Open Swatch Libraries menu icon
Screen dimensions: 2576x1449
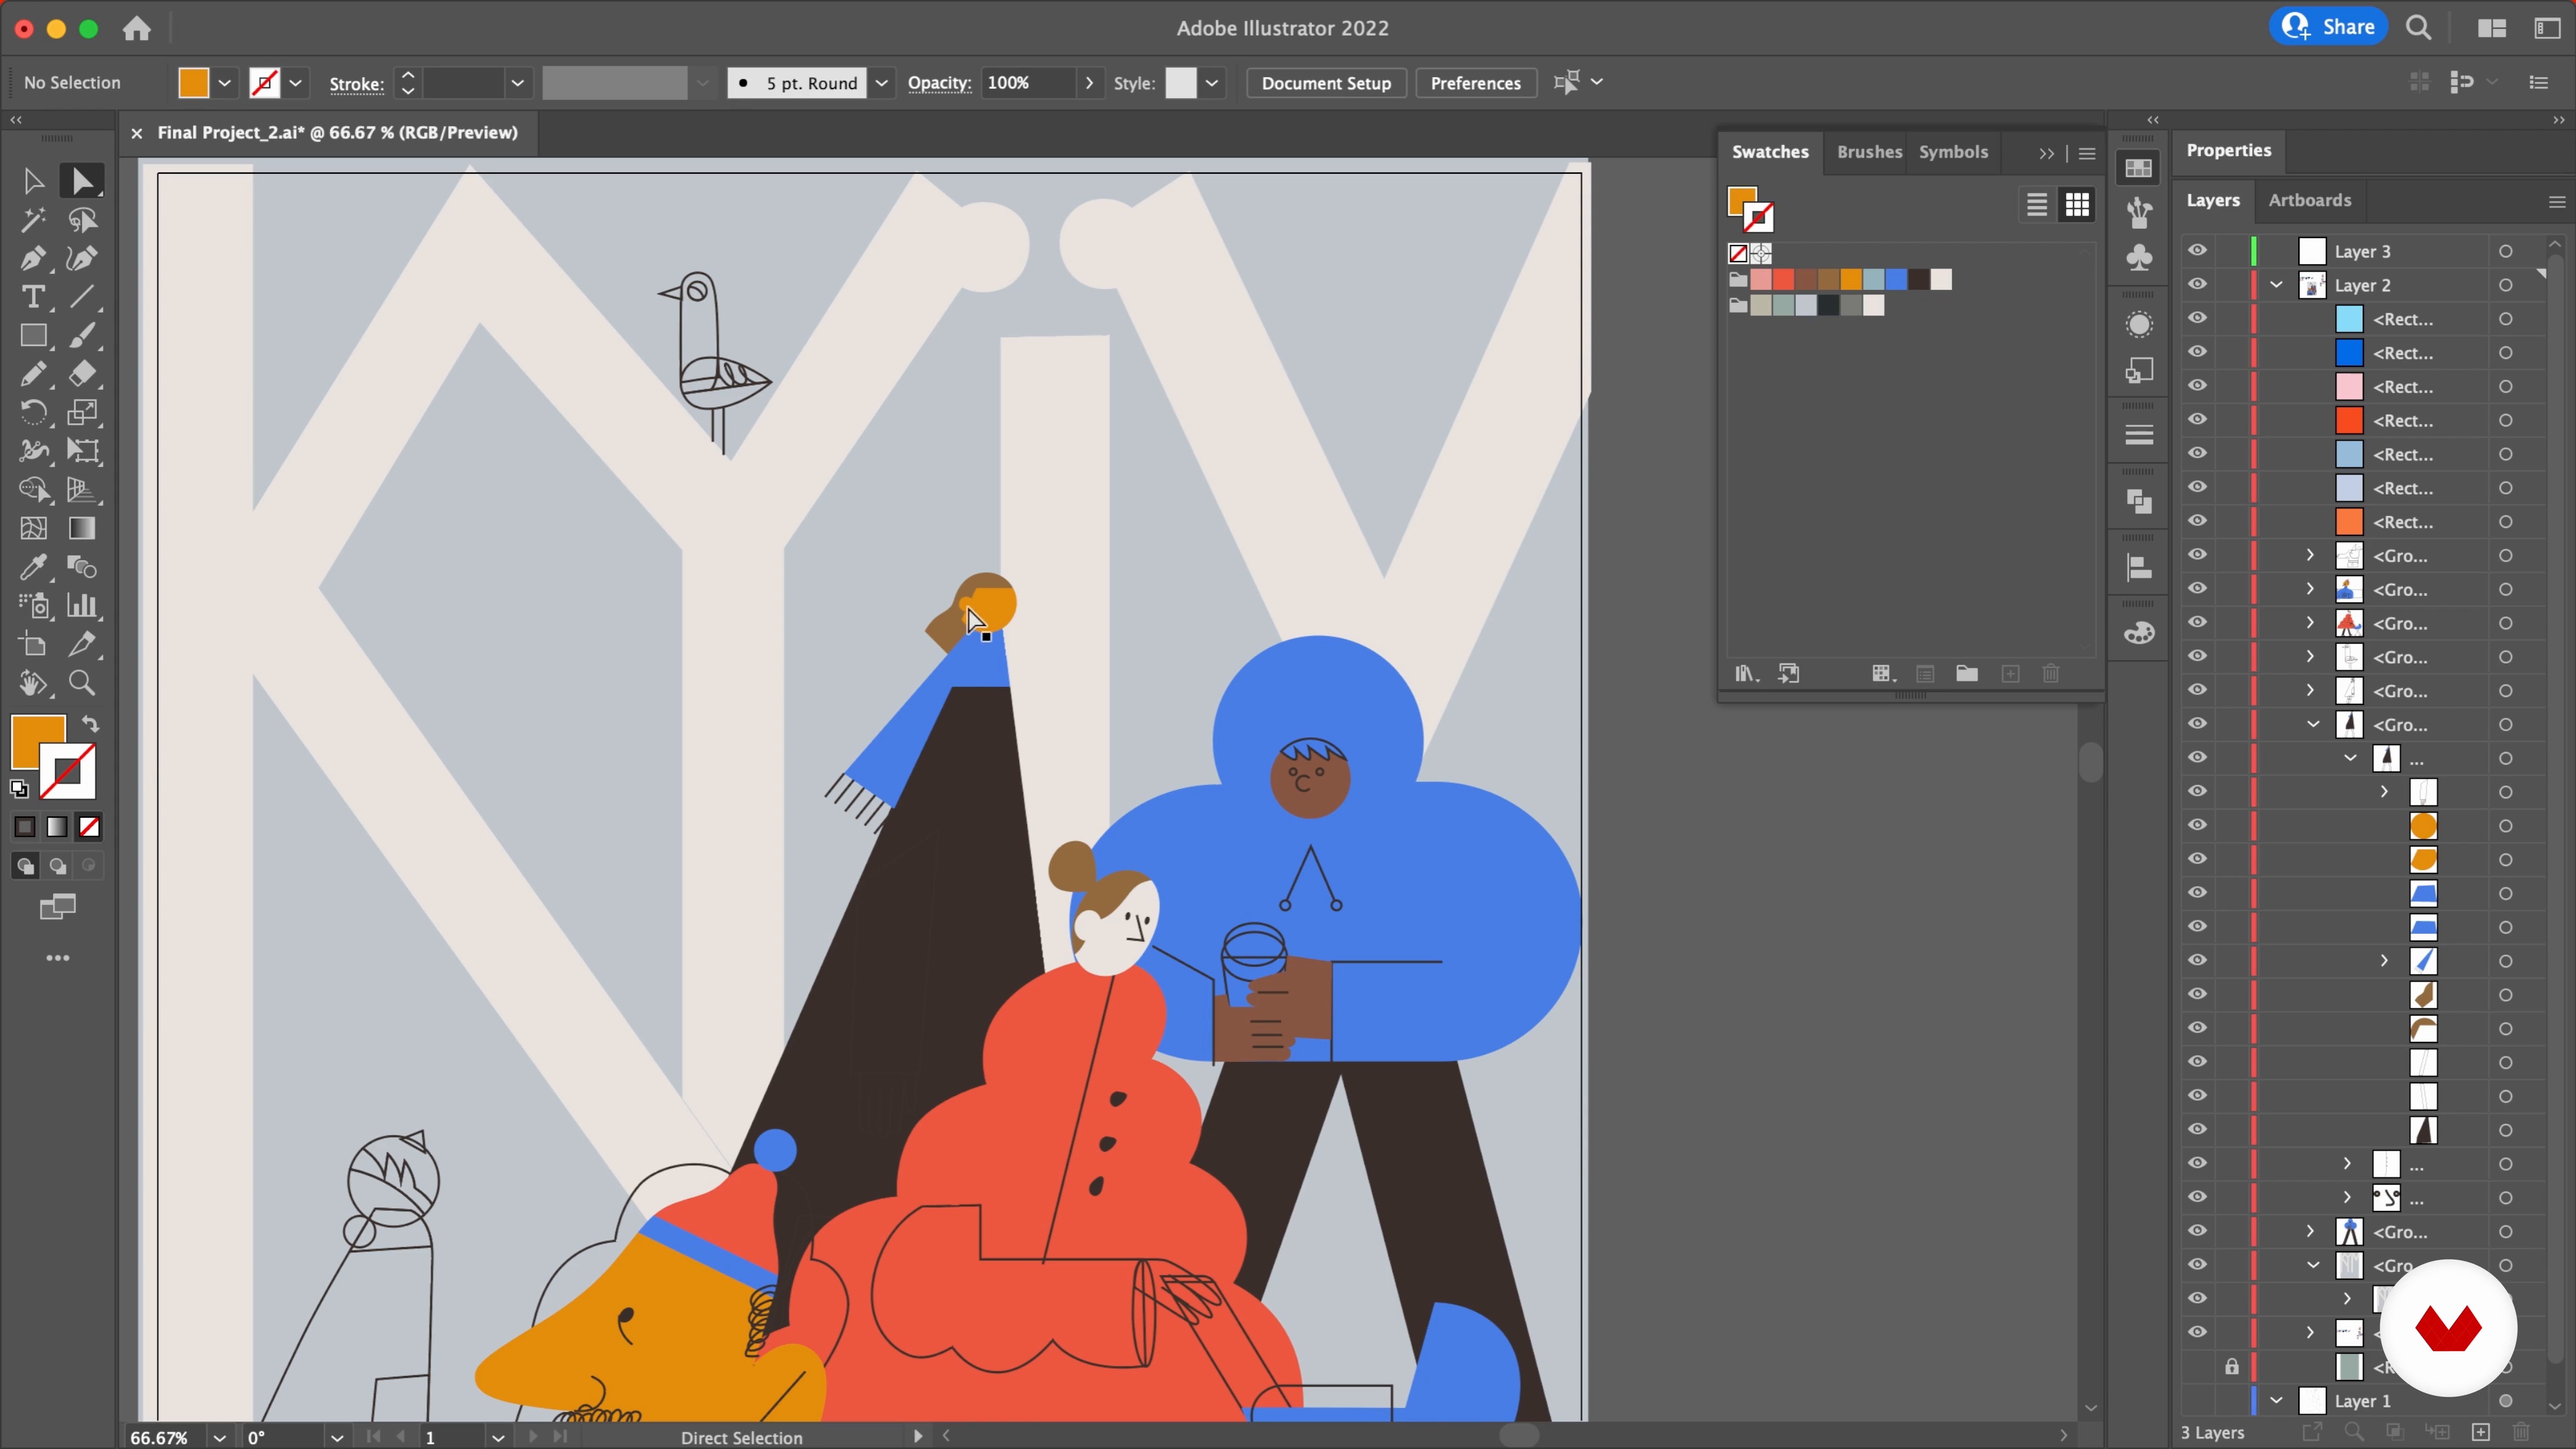[x=1746, y=673]
